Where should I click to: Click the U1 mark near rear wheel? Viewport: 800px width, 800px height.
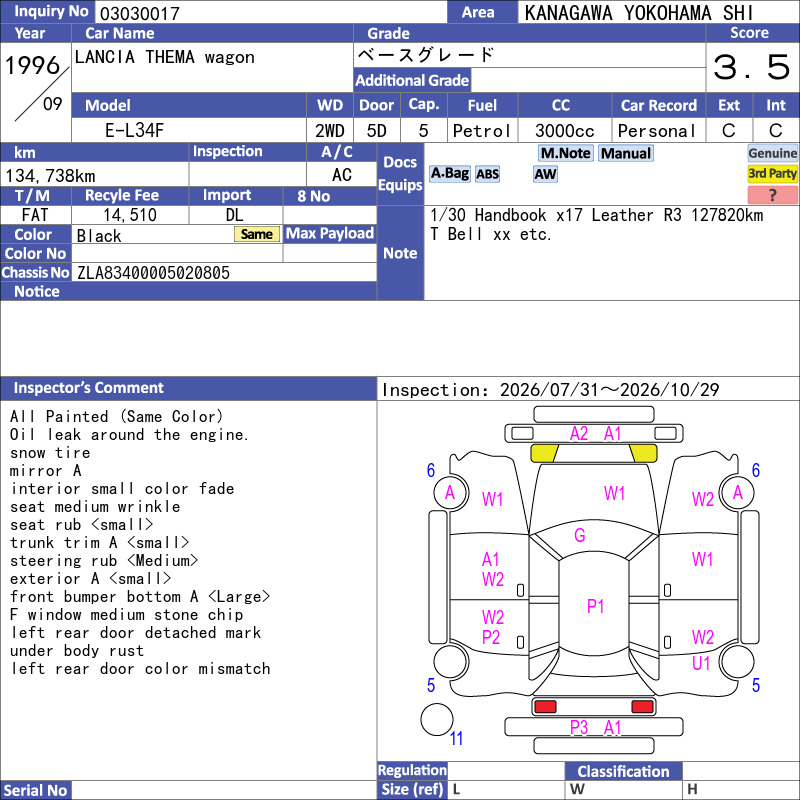tap(701, 663)
